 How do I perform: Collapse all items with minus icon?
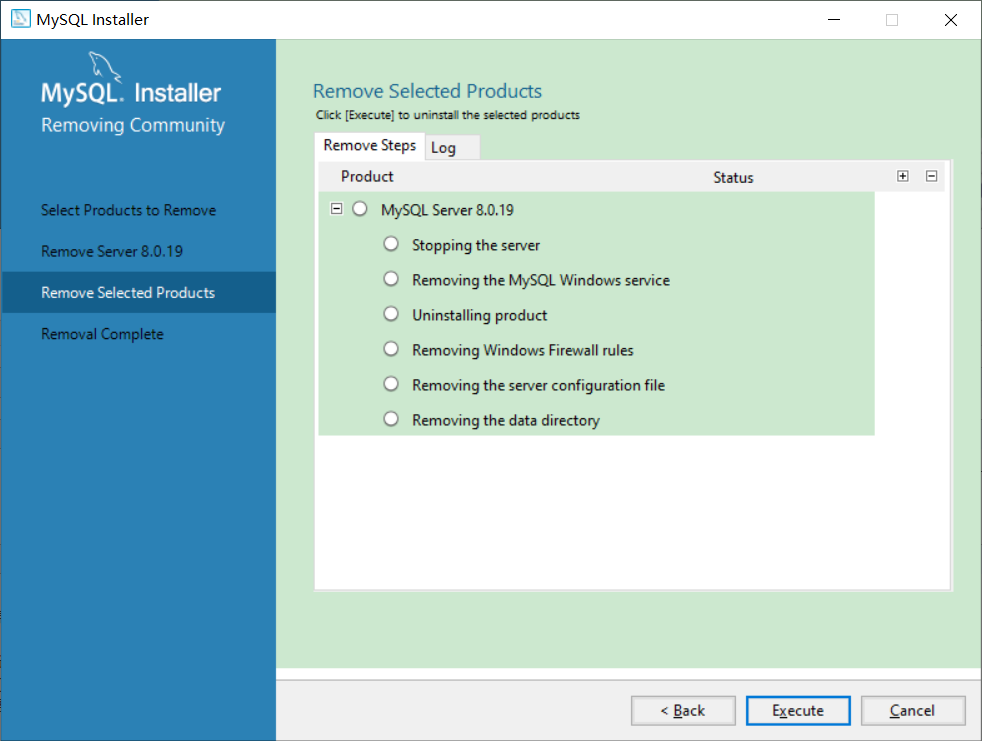[931, 176]
